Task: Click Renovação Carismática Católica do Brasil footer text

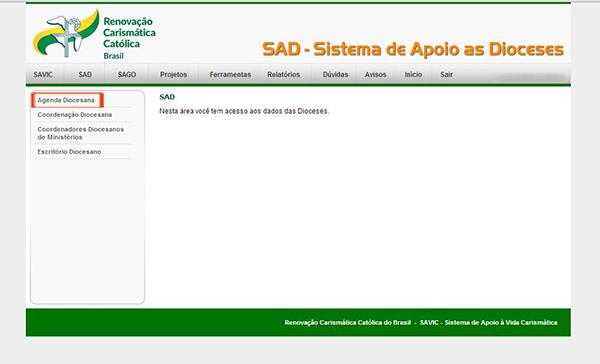Action: coord(347,323)
